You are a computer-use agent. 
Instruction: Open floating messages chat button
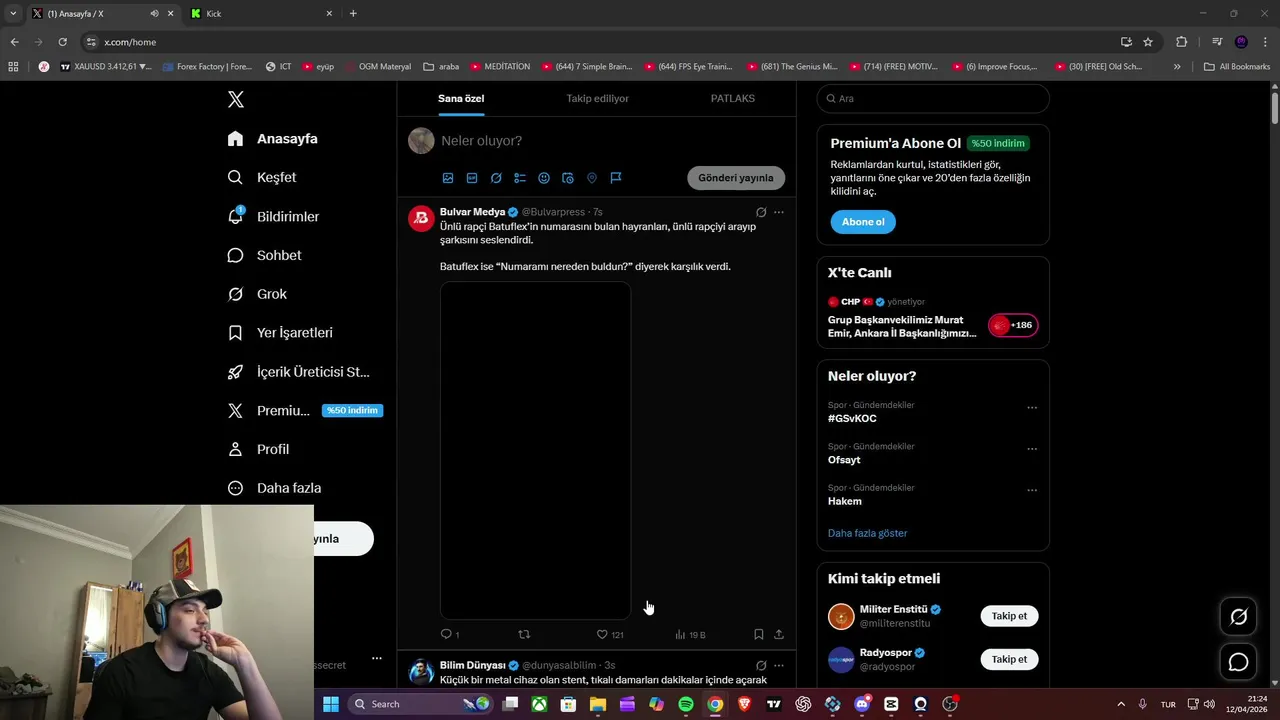[1238, 662]
